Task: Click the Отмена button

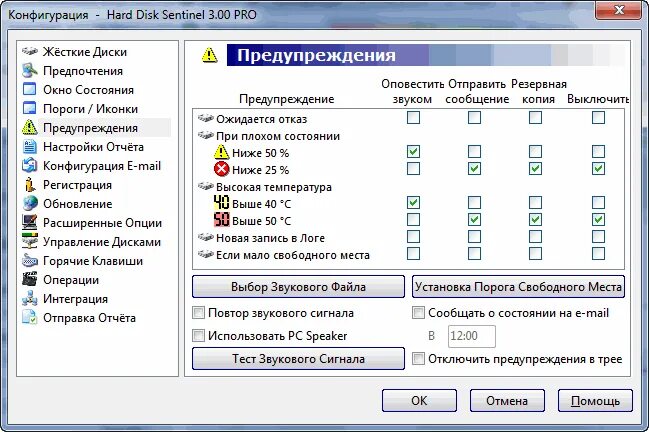Action: point(507,401)
